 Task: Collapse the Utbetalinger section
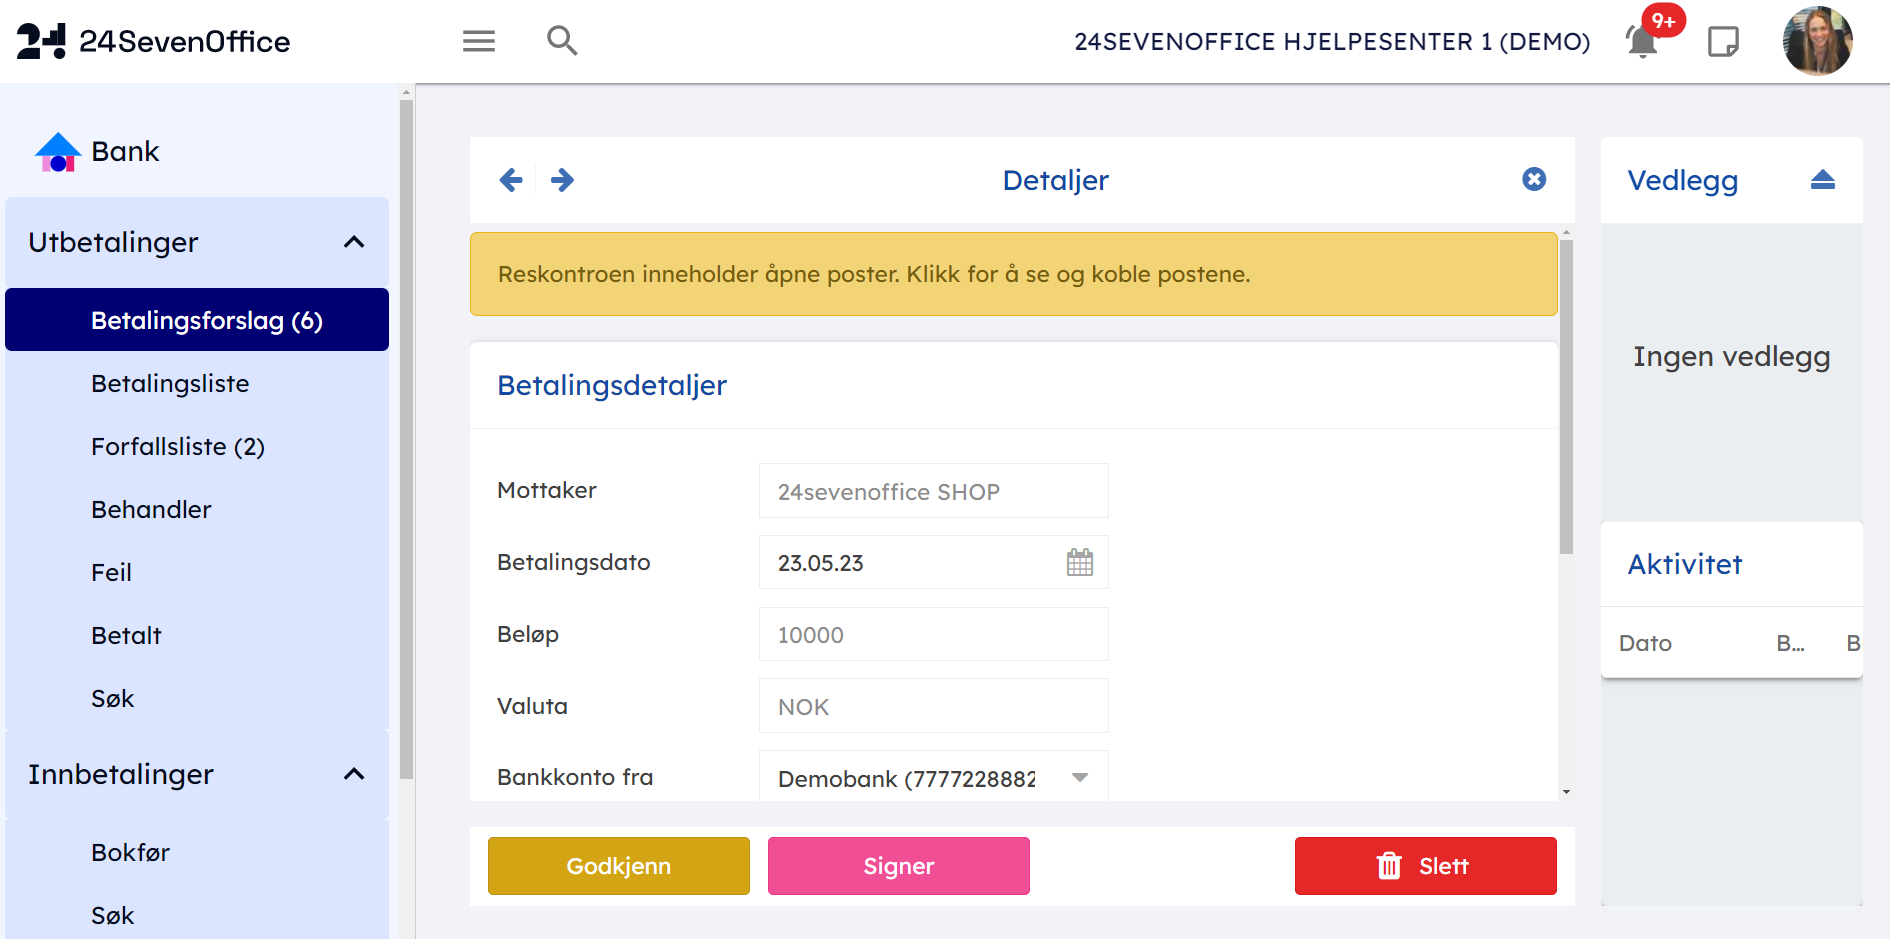[354, 242]
